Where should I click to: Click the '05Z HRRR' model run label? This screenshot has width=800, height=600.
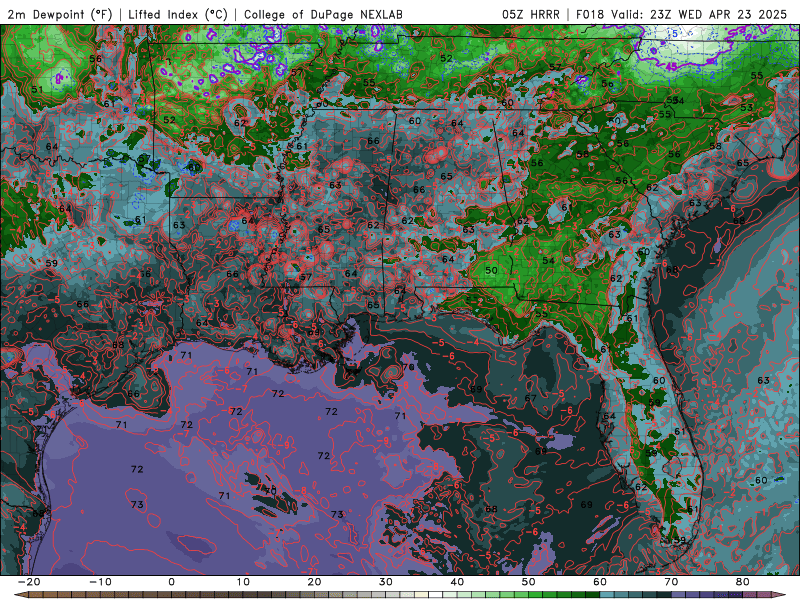[x=531, y=14]
